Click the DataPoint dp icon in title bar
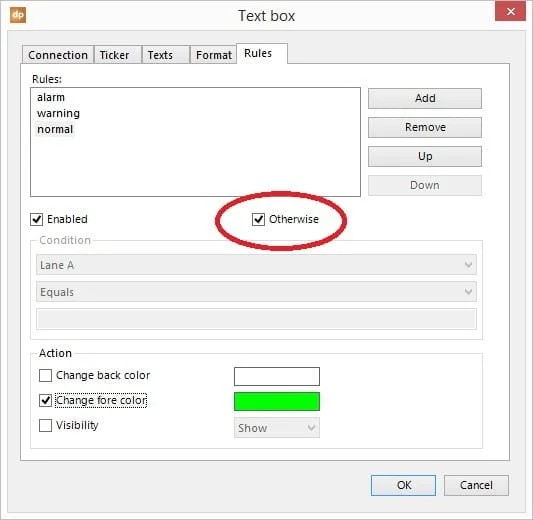 click(18, 15)
